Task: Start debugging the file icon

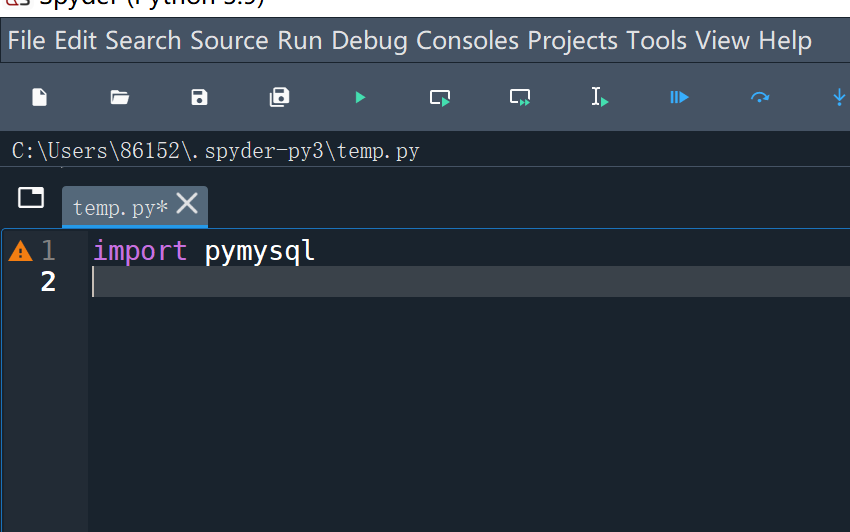Action: 679,98
